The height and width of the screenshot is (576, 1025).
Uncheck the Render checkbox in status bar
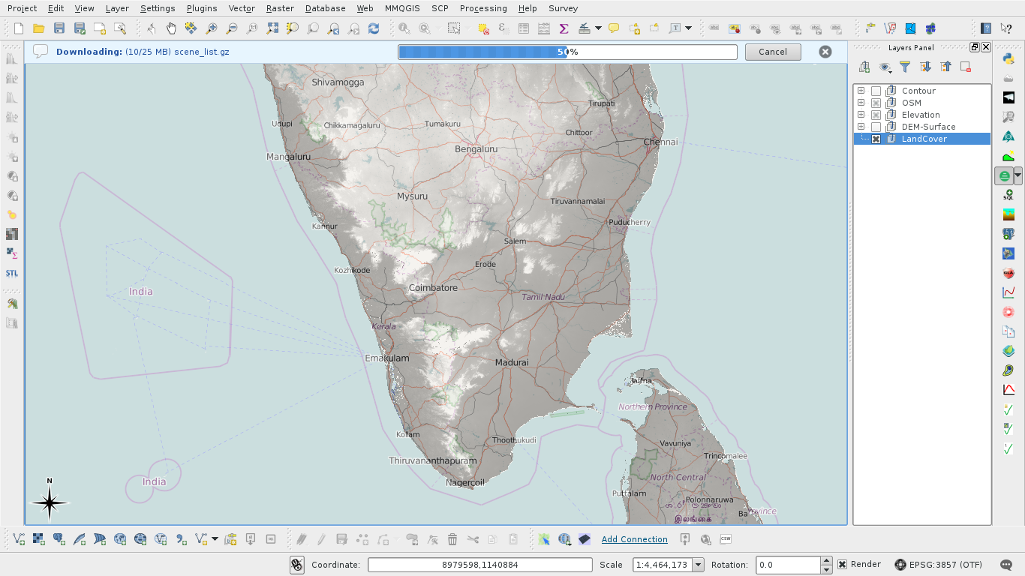click(x=842, y=565)
